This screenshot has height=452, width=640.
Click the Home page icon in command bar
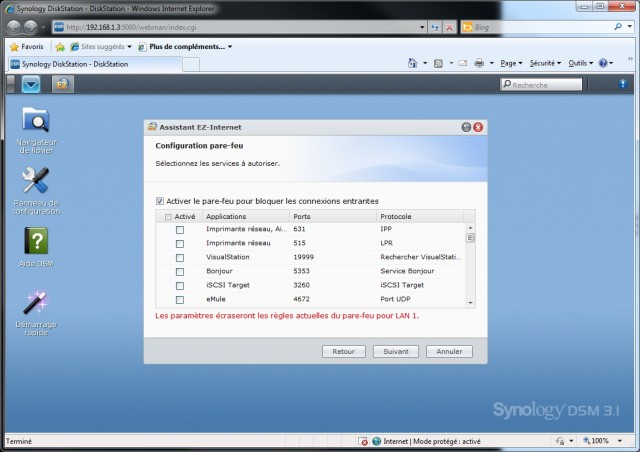pos(413,63)
